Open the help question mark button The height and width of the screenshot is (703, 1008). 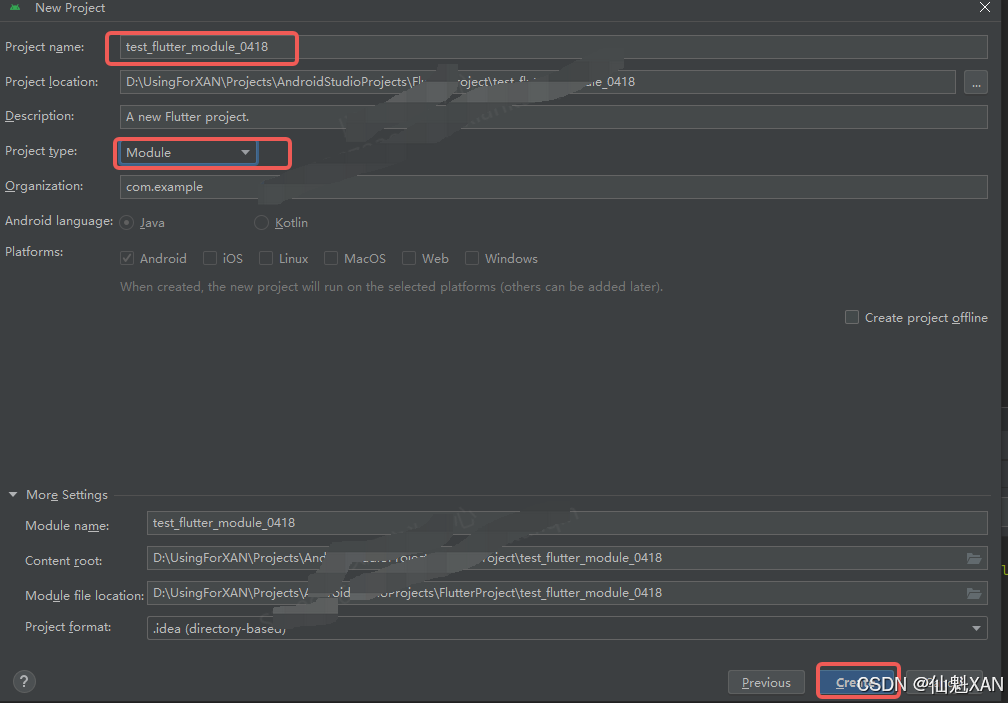[24, 681]
